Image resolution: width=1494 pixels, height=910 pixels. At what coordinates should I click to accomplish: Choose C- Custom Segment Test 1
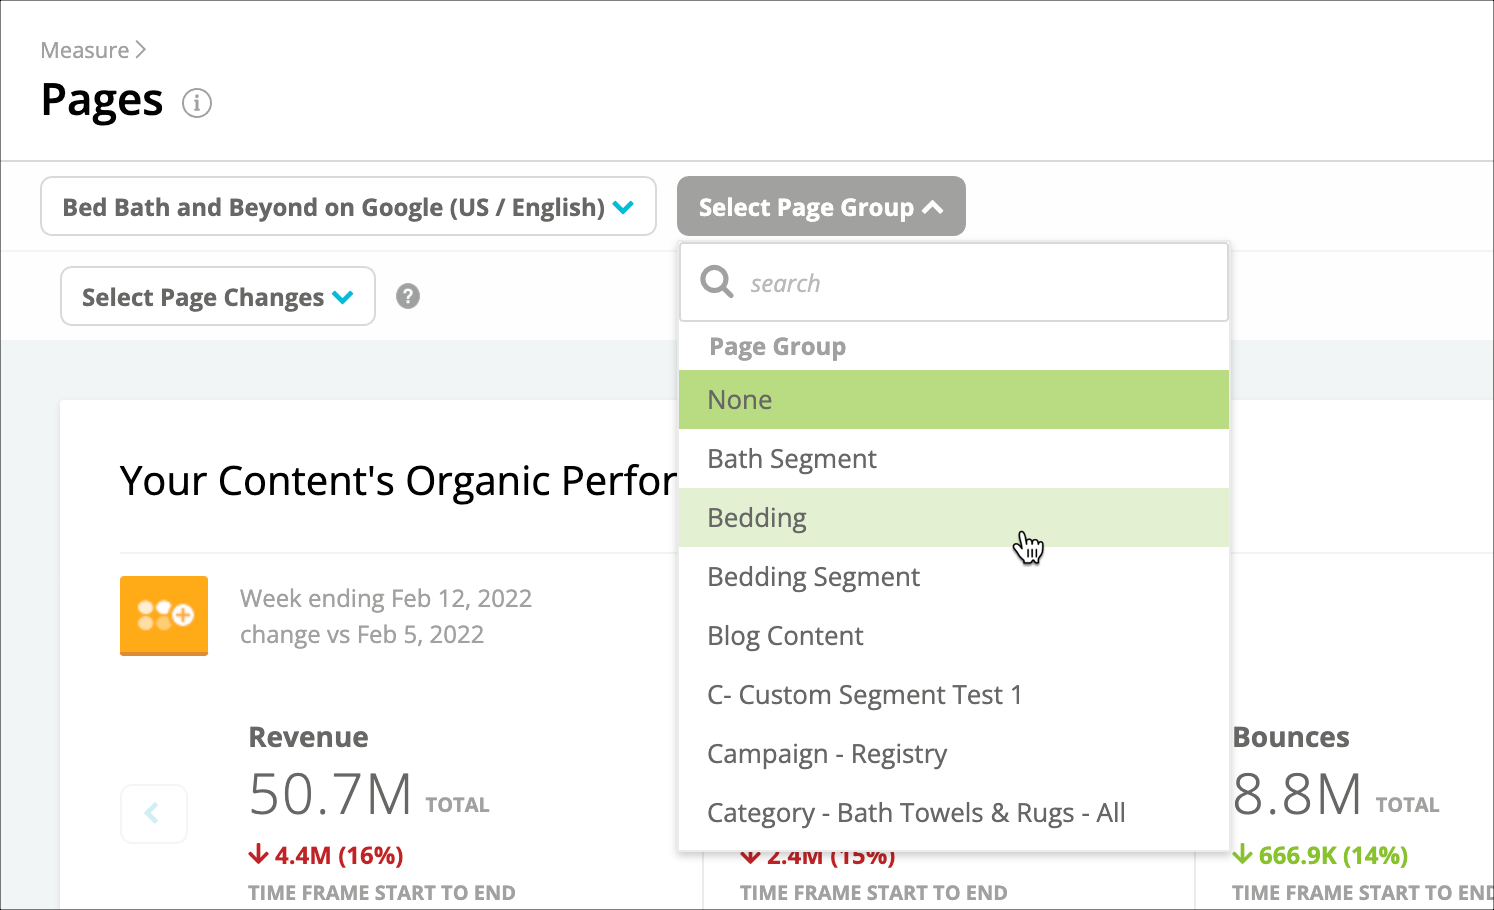click(953, 695)
